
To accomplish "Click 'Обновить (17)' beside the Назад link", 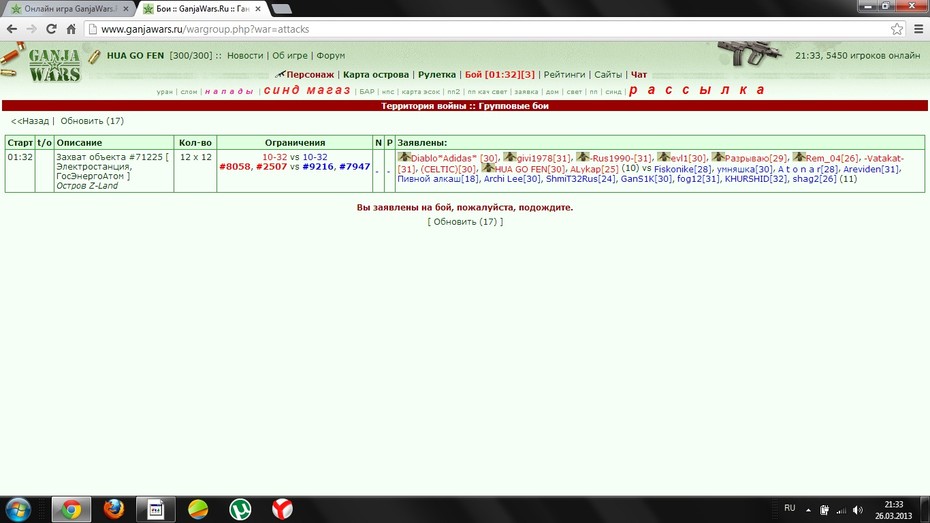I will (x=92, y=121).
